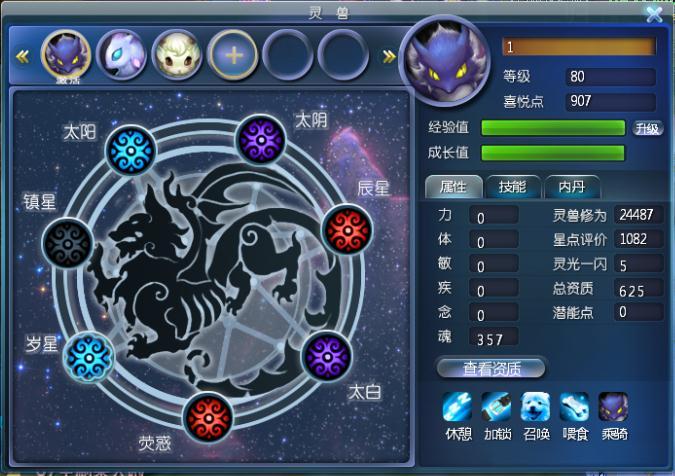
Task: Switch to the 技能 skills tab
Action: coord(512,187)
